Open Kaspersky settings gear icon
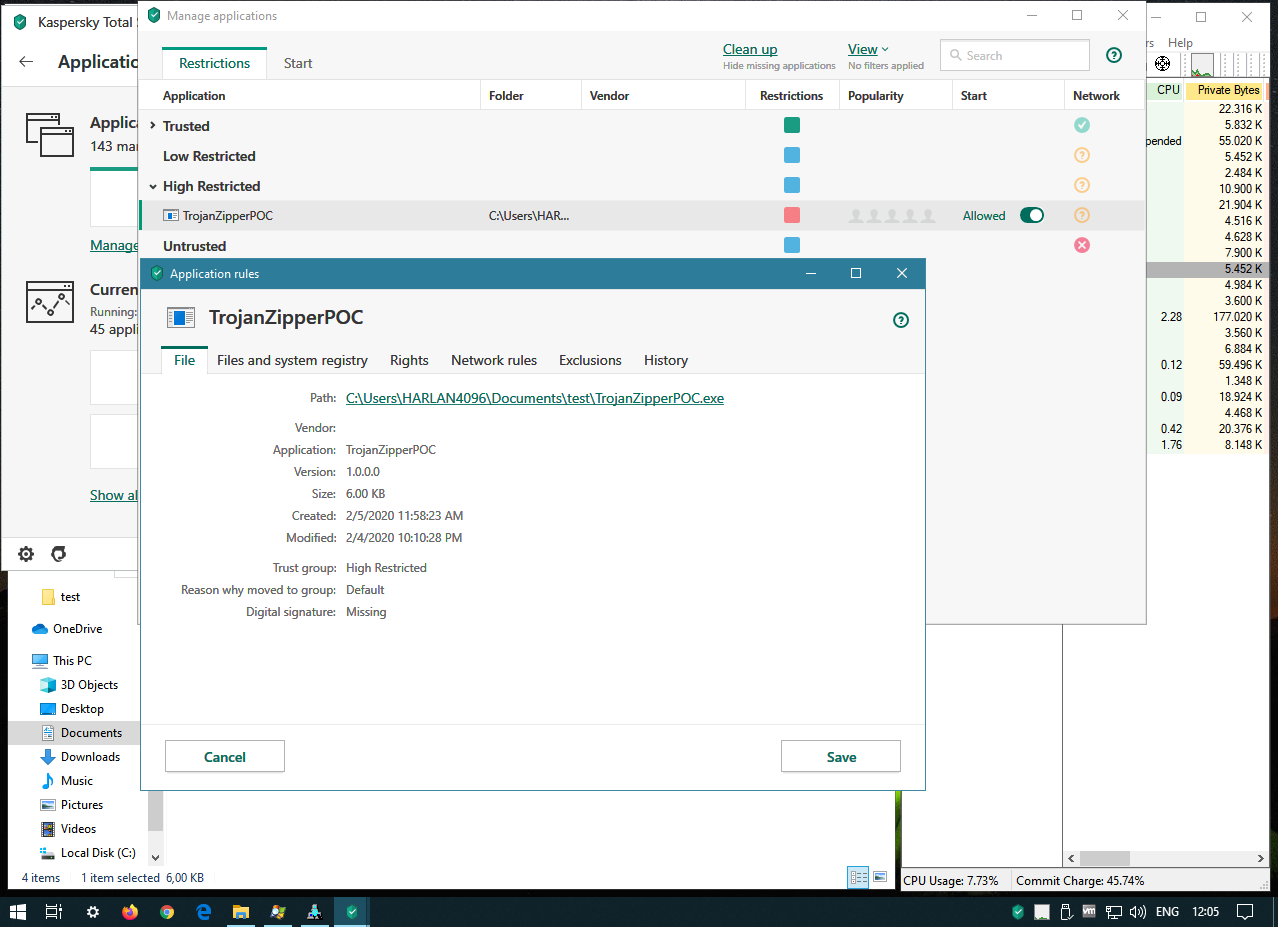 click(26, 554)
